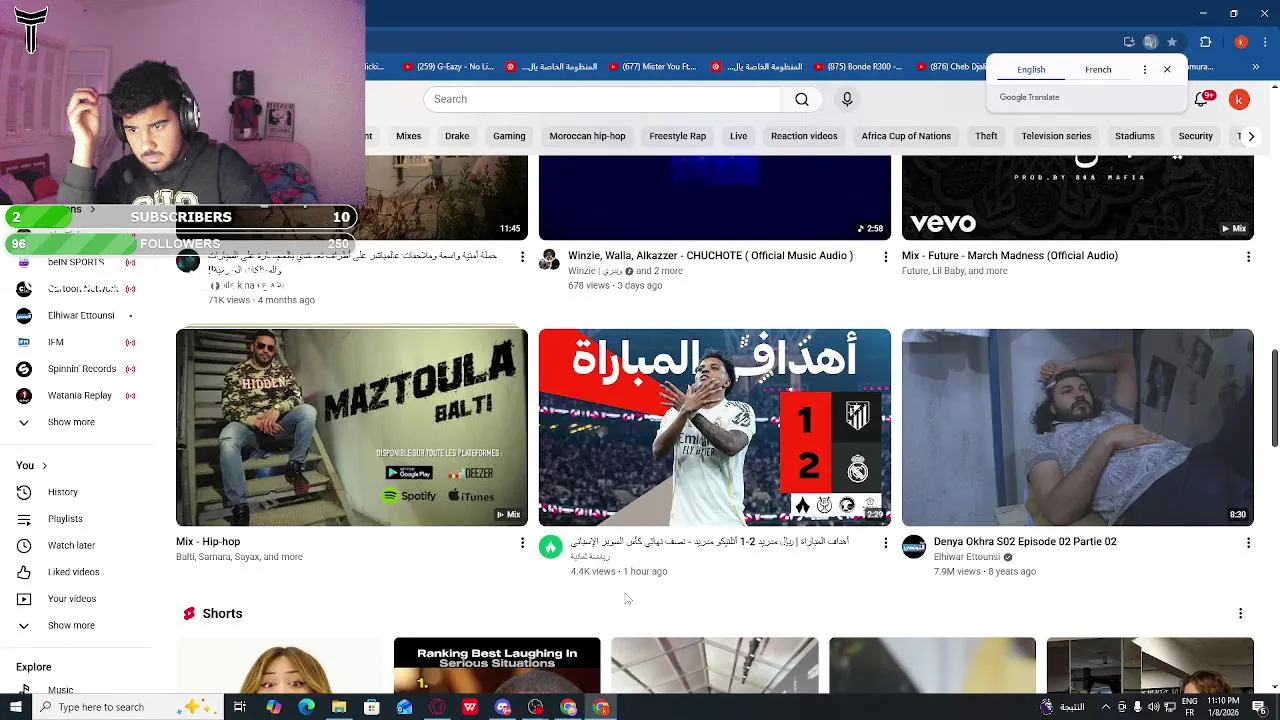Open Maztoula Balti mix thumbnail

[352, 427]
